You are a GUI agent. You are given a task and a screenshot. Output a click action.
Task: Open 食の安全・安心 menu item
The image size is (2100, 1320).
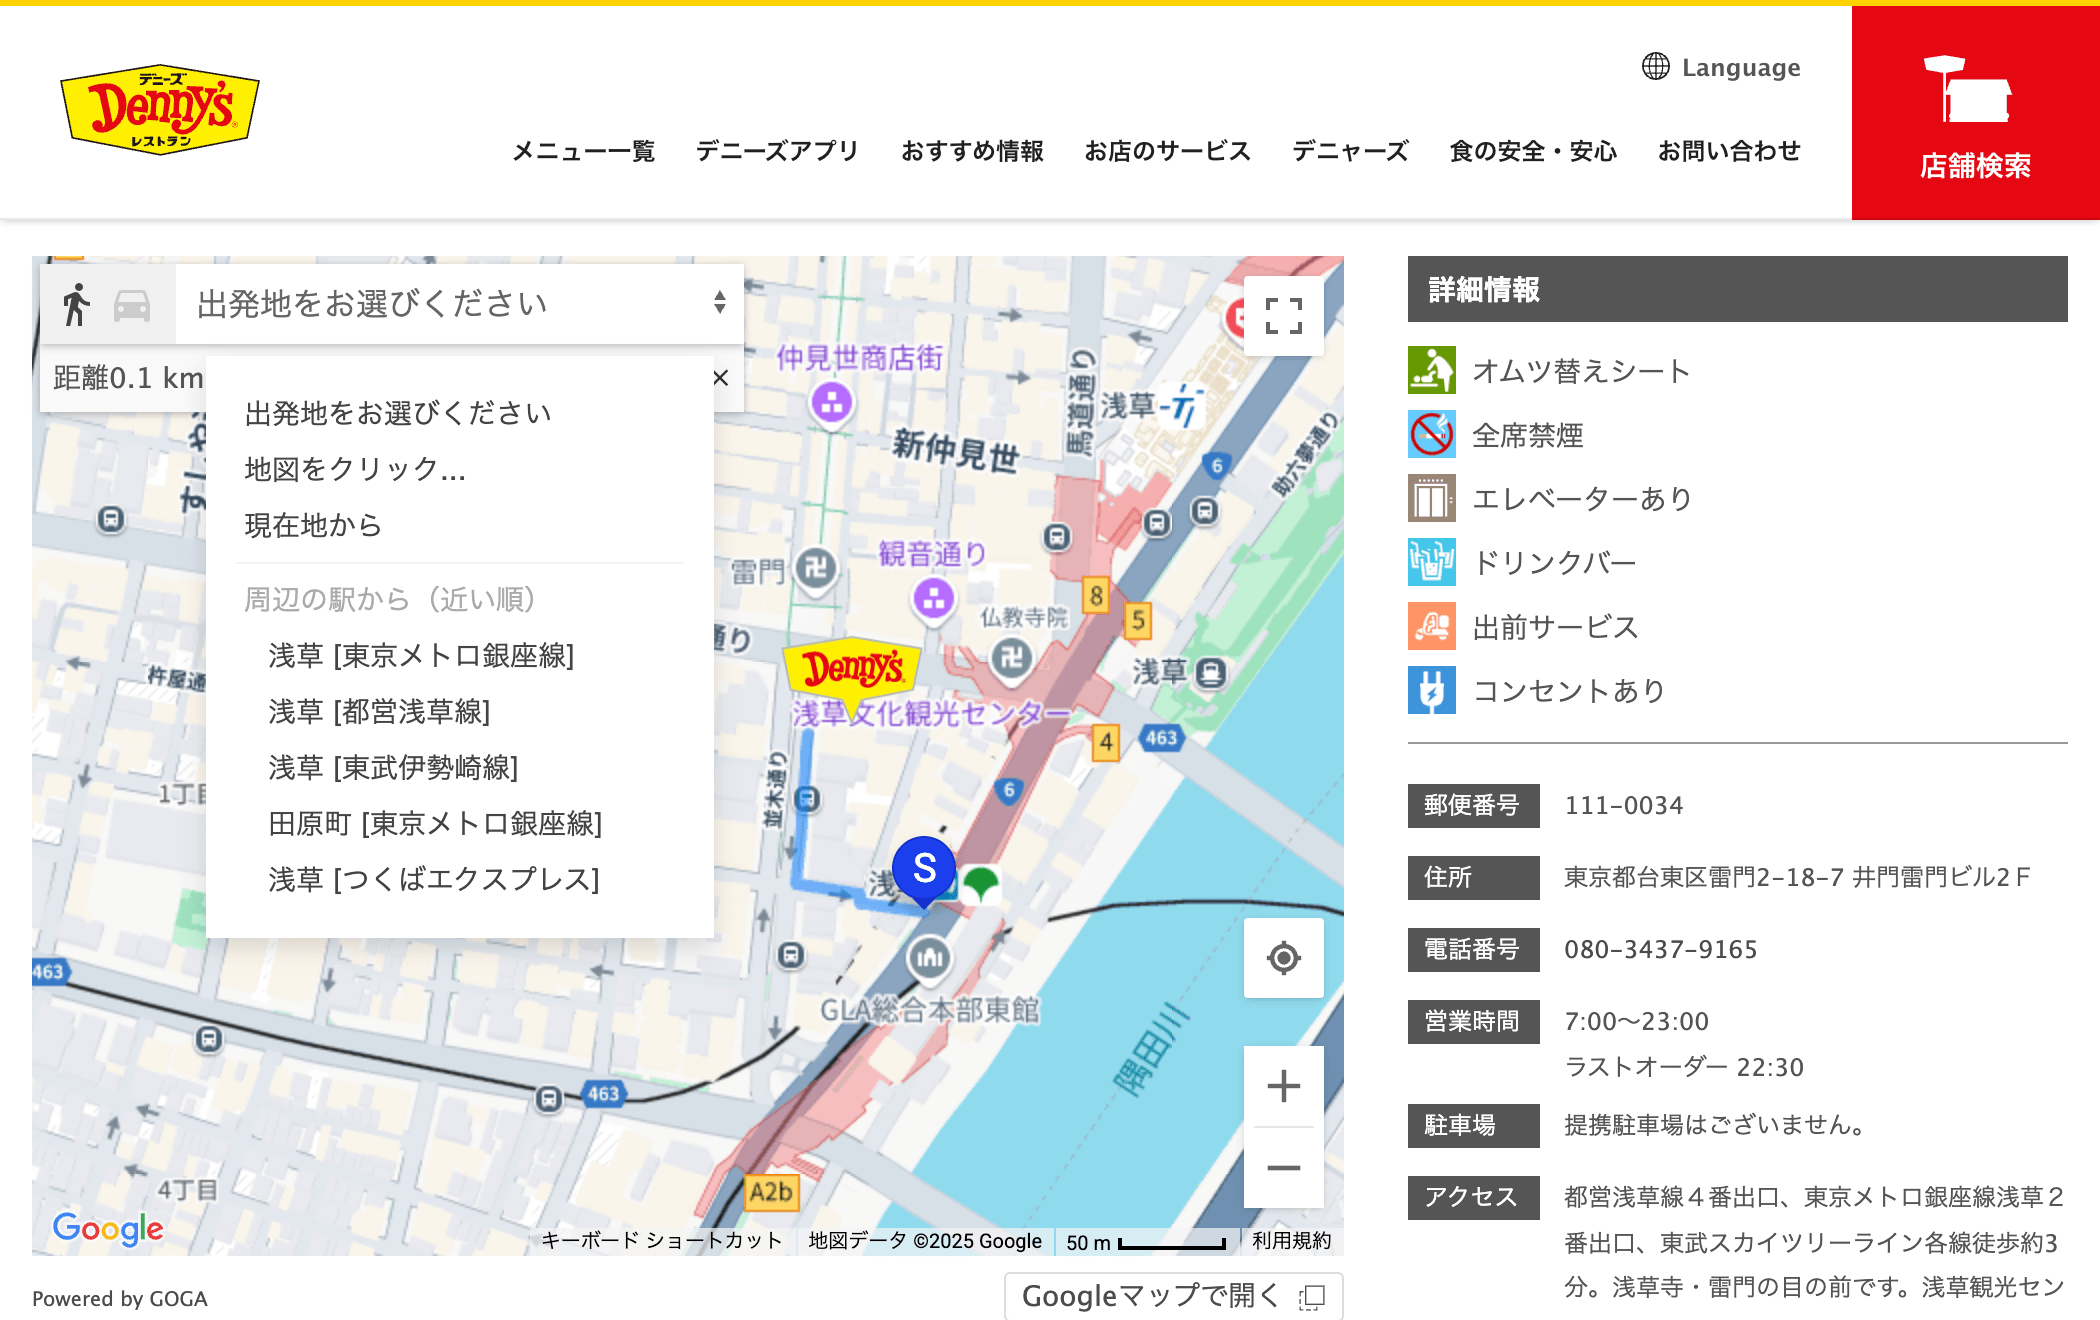click(1533, 151)
